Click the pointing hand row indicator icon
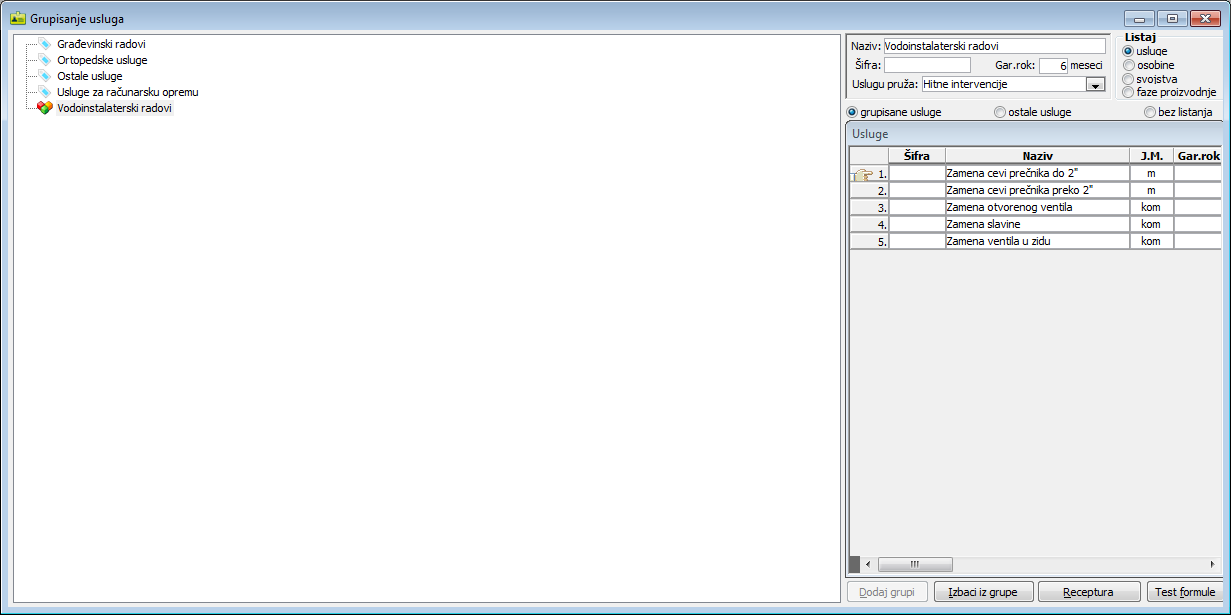Image resolution: width=1231 pixels, height=615 pixels. point(863,174)
